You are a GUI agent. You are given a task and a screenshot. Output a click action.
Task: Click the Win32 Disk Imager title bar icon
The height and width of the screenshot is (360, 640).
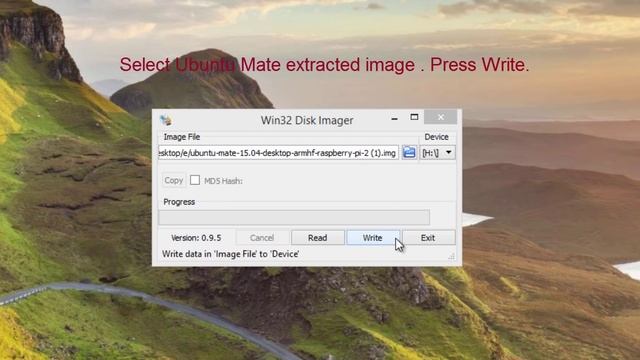[166, 120]
